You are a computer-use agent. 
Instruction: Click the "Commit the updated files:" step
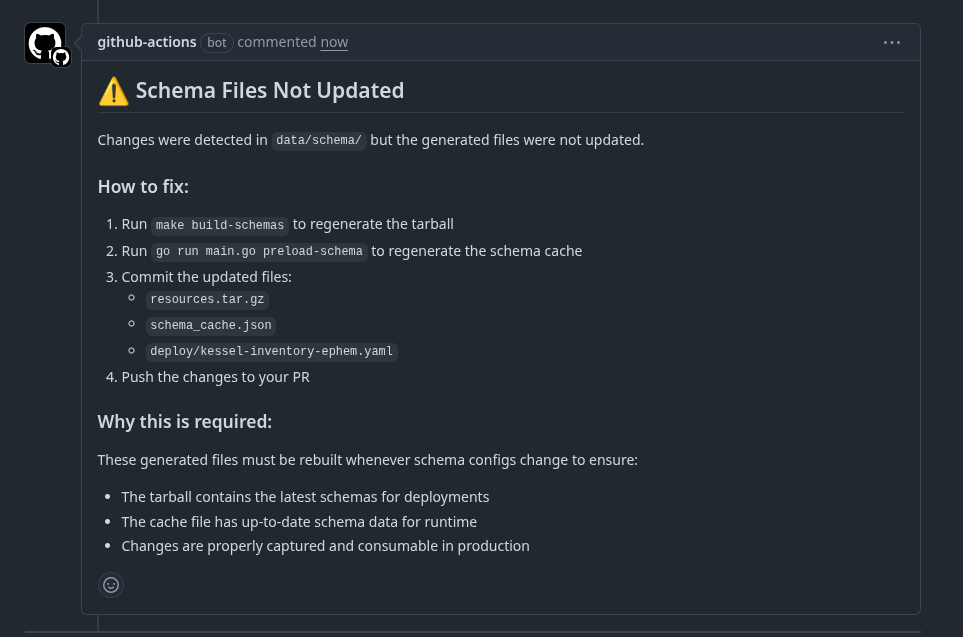coord(206,277)
